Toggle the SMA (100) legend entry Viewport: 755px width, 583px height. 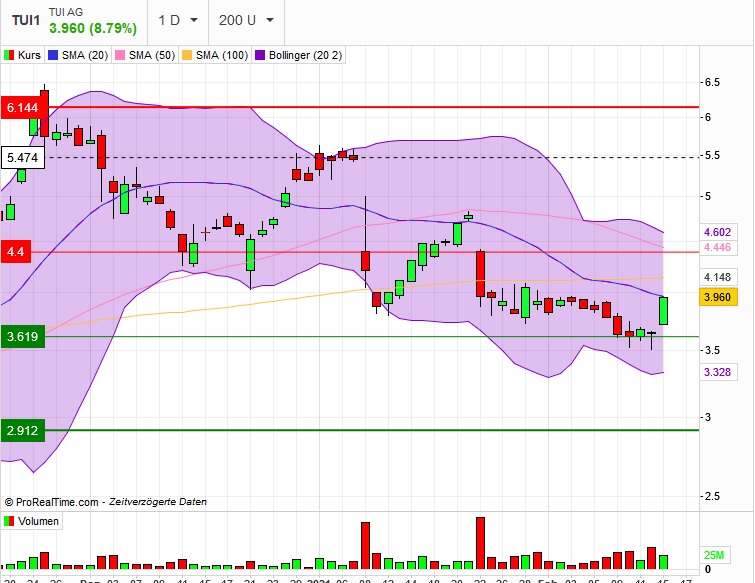[x=215, y=55]
